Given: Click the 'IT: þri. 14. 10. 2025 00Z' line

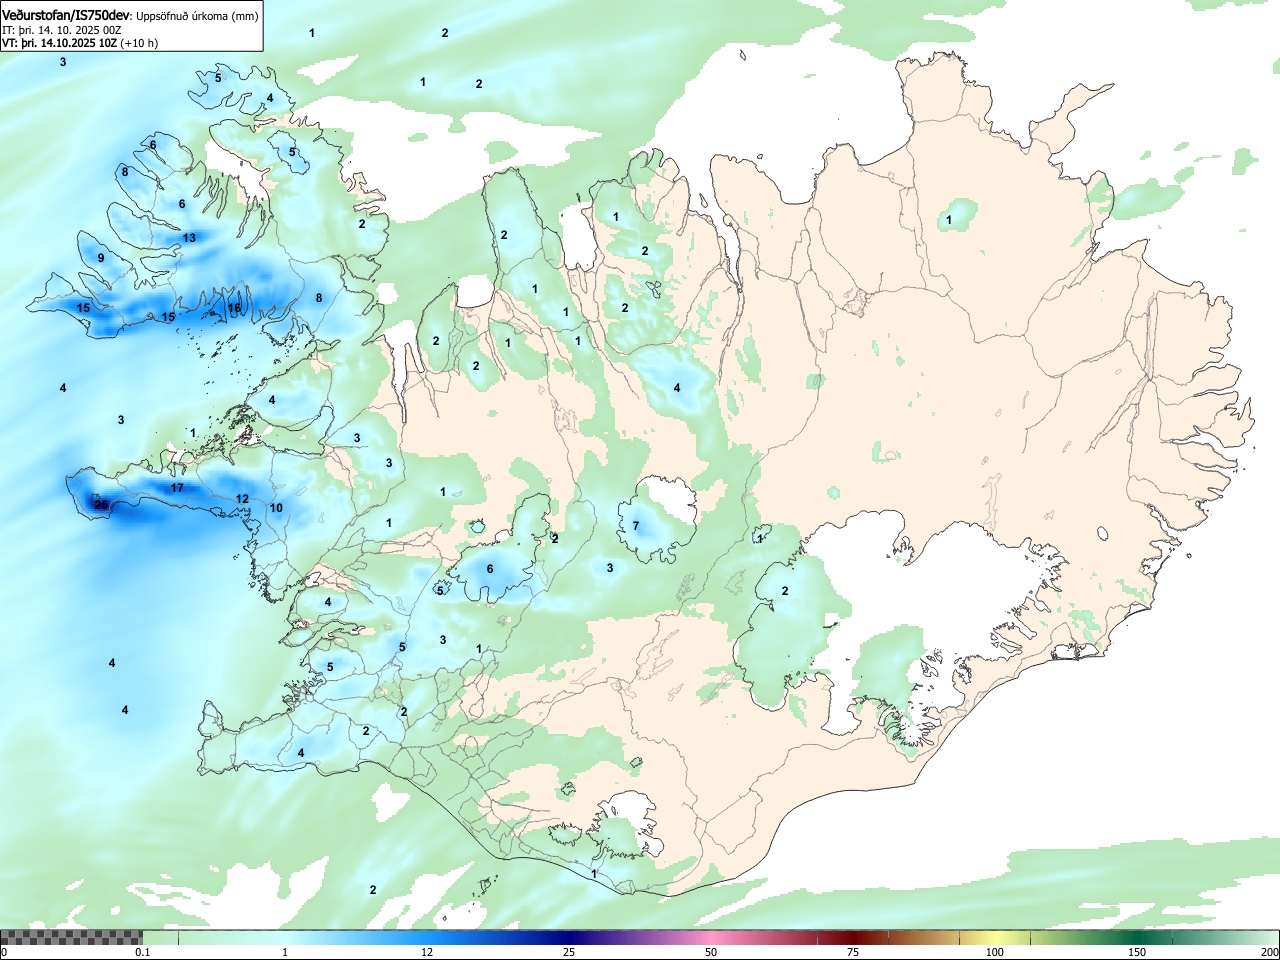Looking at the screenshot, I should tap(62, 30).
